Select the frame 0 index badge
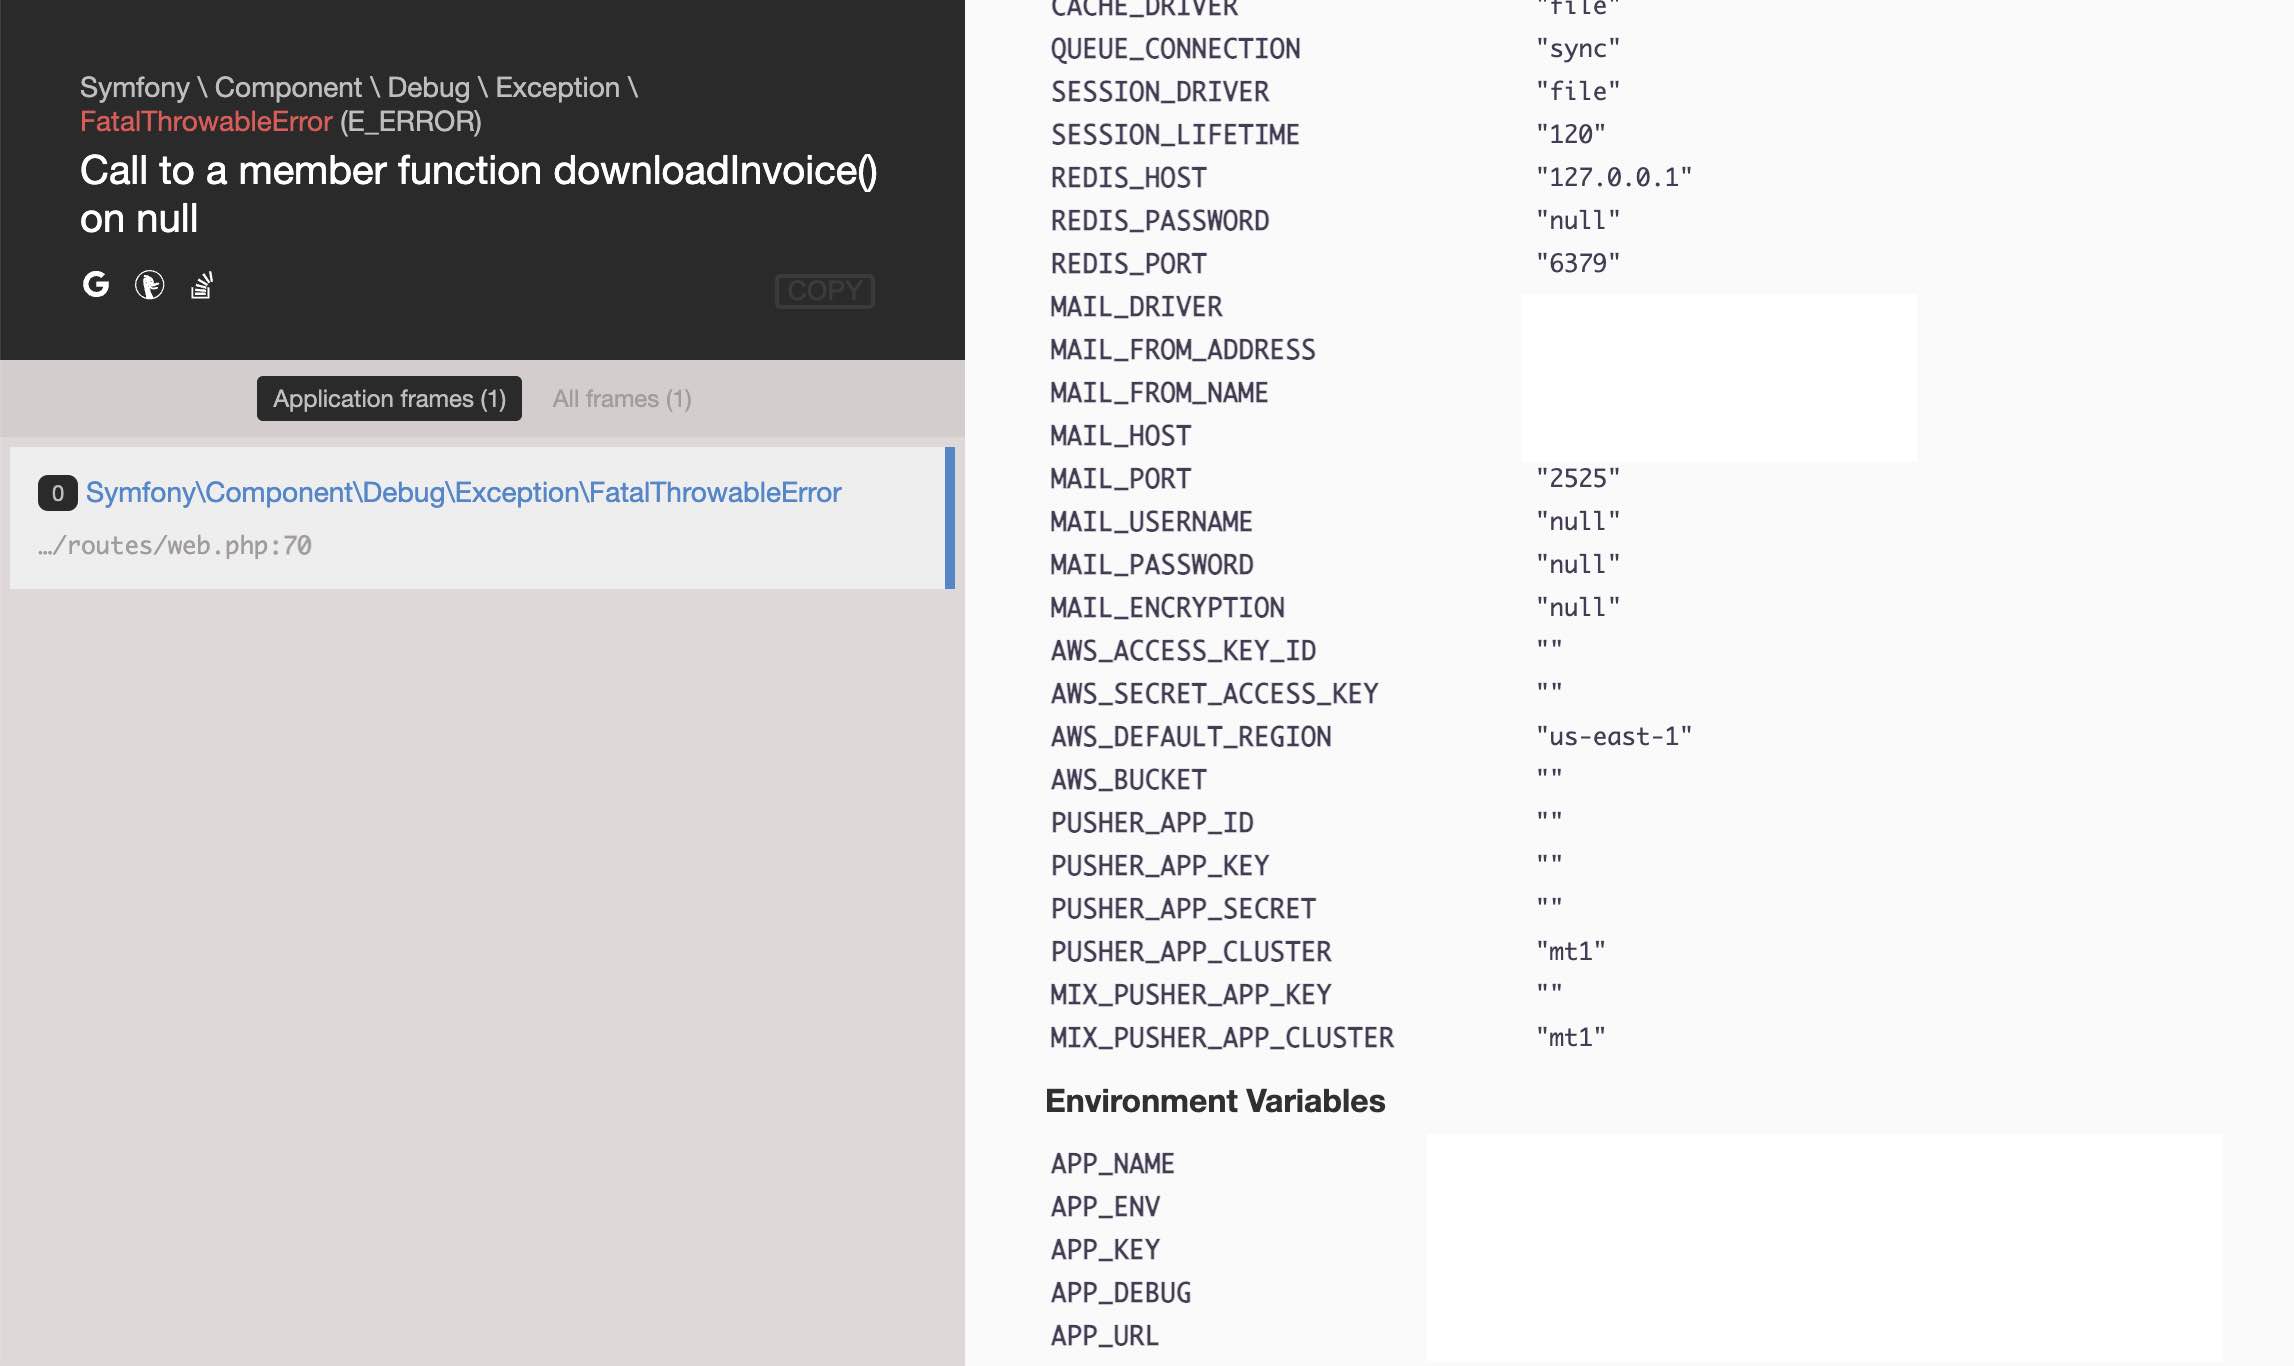Viewport: 2294px width, 1366px height. pos(57,493)
